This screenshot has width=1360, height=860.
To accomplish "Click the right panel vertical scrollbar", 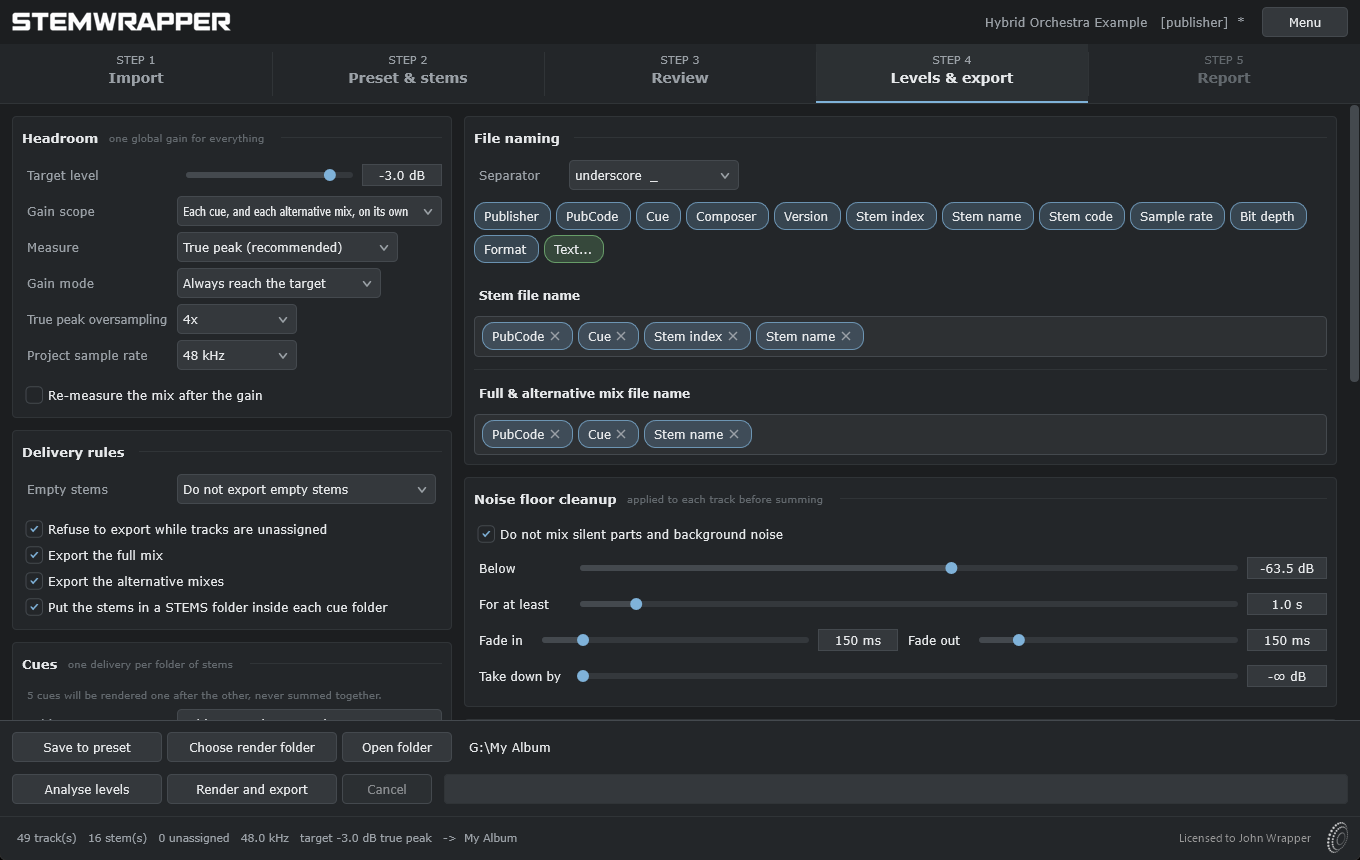I will [x=1354, y=243].
